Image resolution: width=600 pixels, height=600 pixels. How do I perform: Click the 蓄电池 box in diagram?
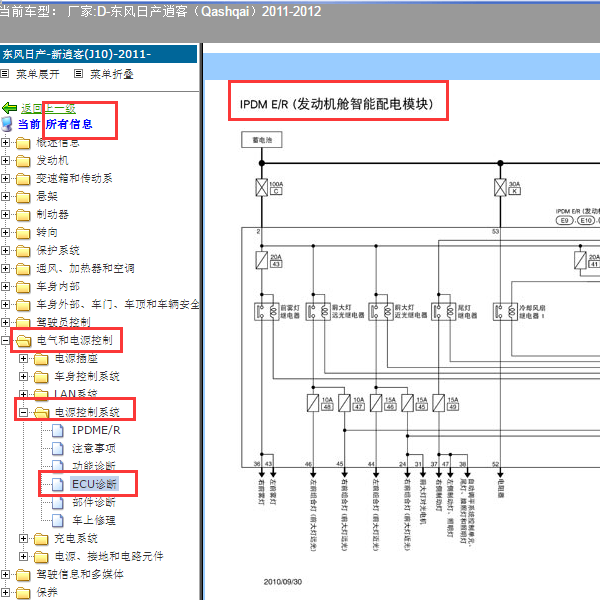262,140
